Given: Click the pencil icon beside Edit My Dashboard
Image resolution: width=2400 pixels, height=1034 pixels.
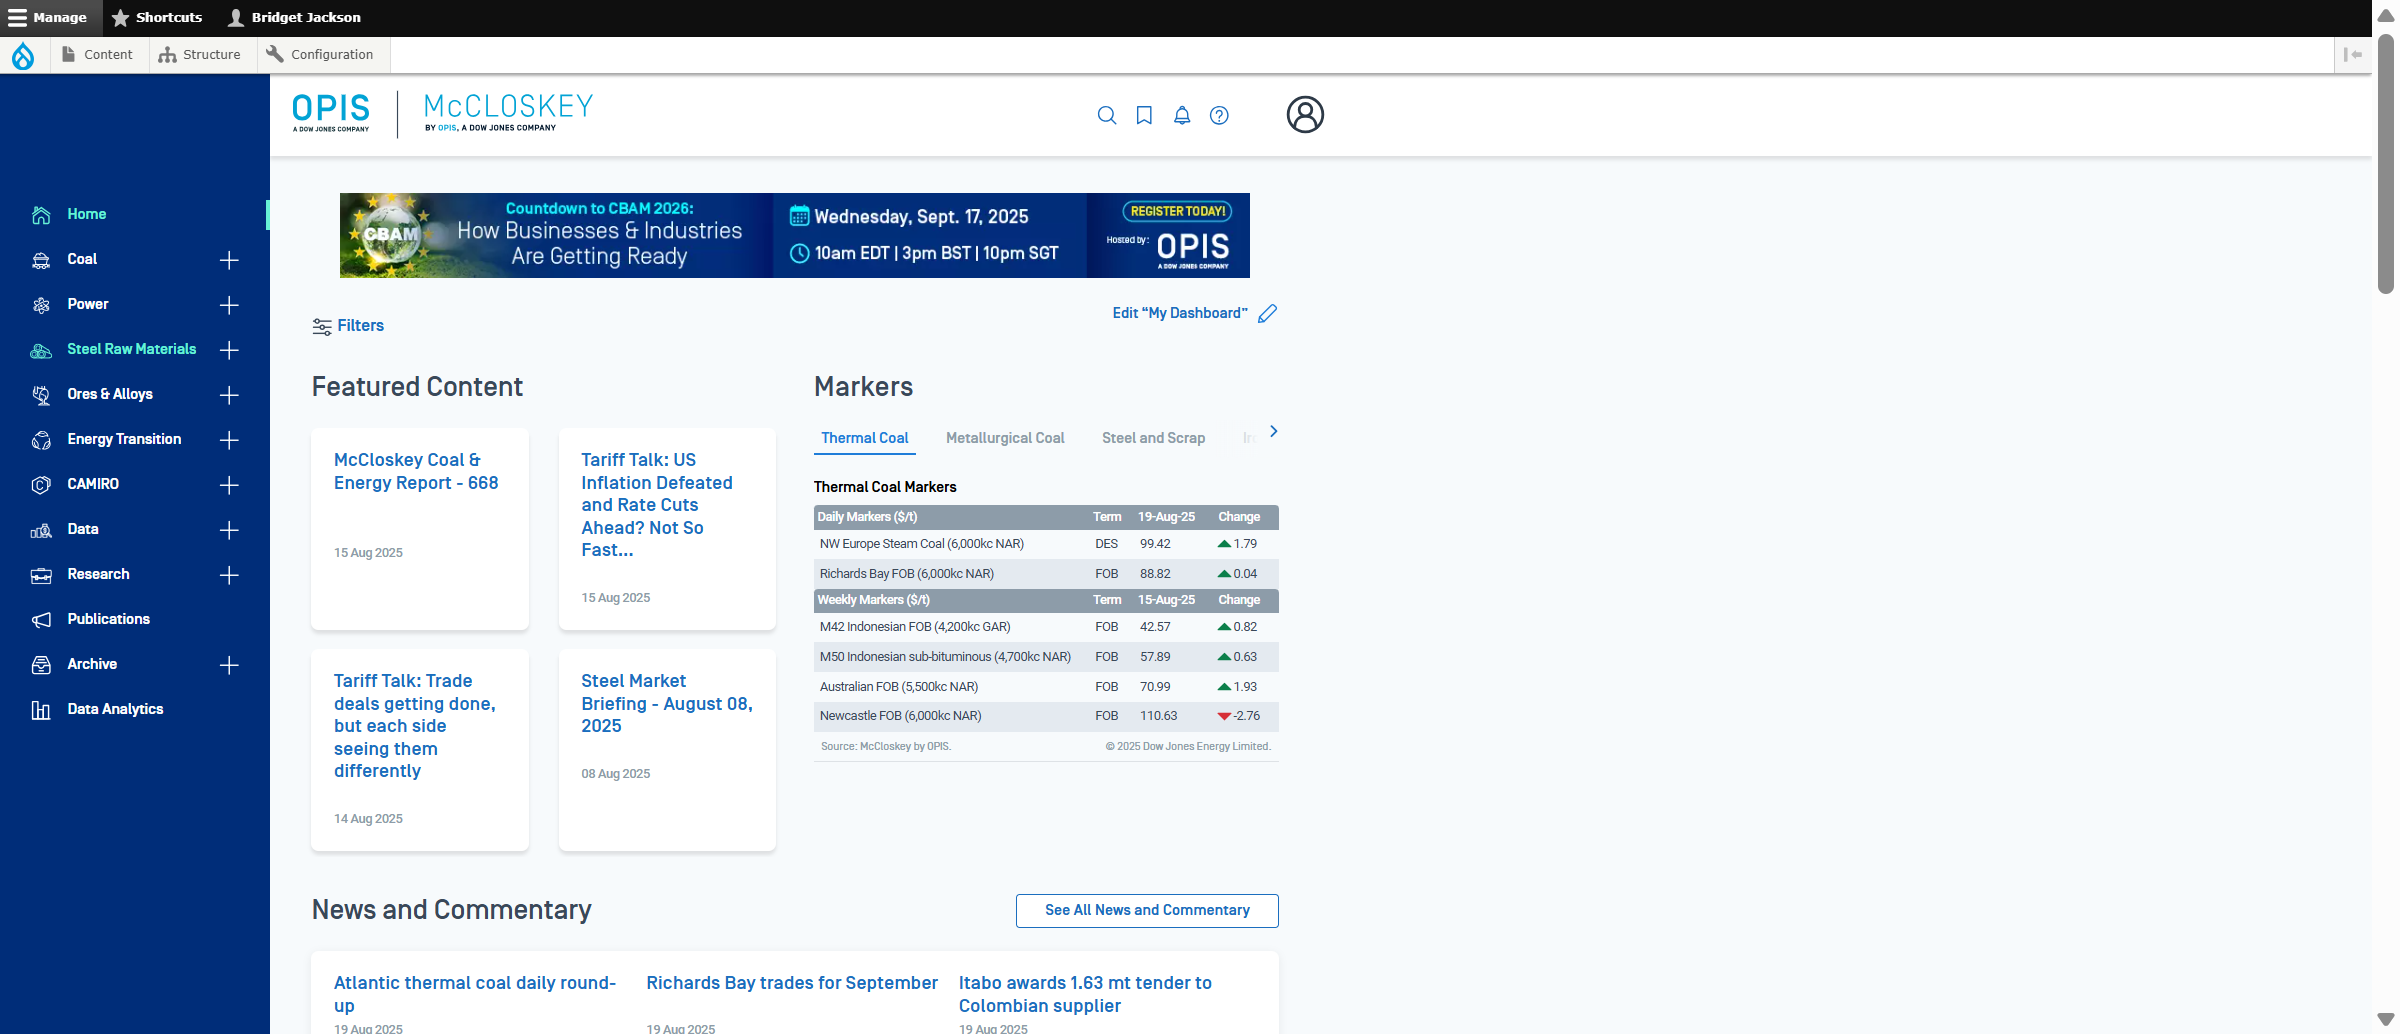Looking at the screenshot, I should tap(1268, 314).
